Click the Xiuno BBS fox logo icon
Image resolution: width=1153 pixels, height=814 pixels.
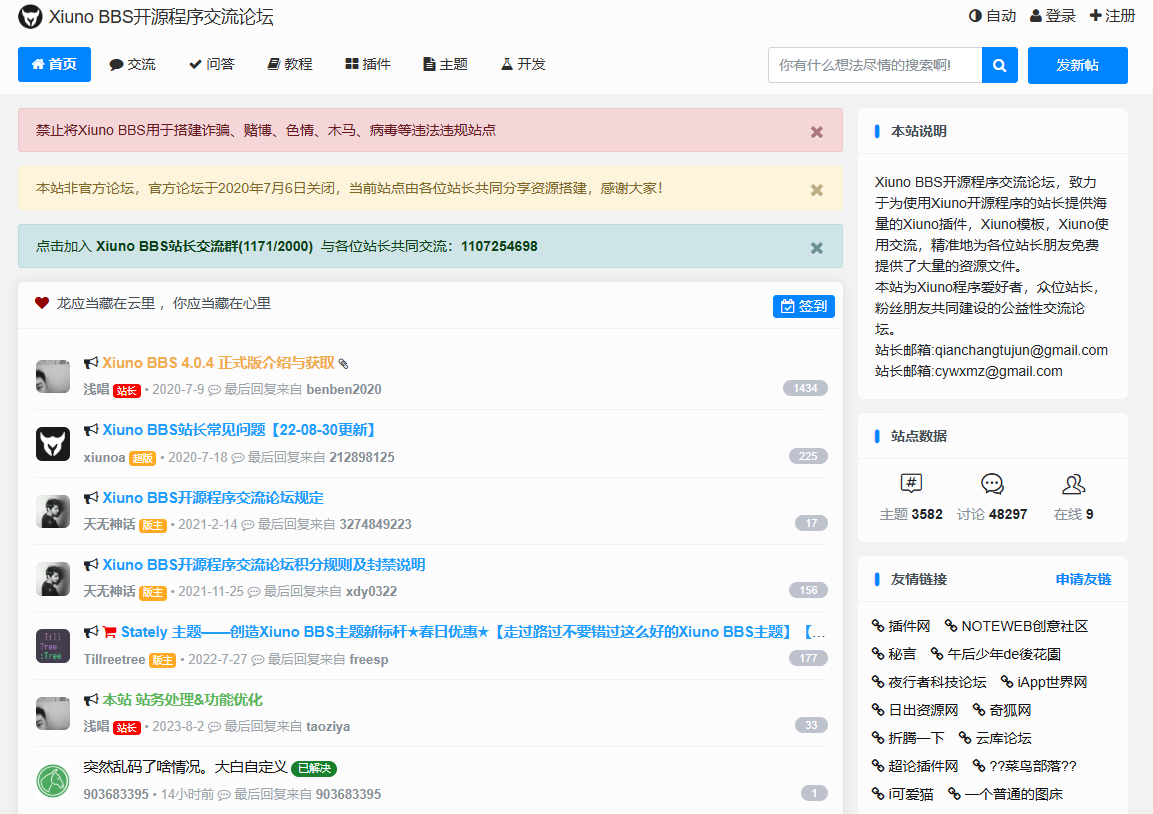[x=30, y=17]
